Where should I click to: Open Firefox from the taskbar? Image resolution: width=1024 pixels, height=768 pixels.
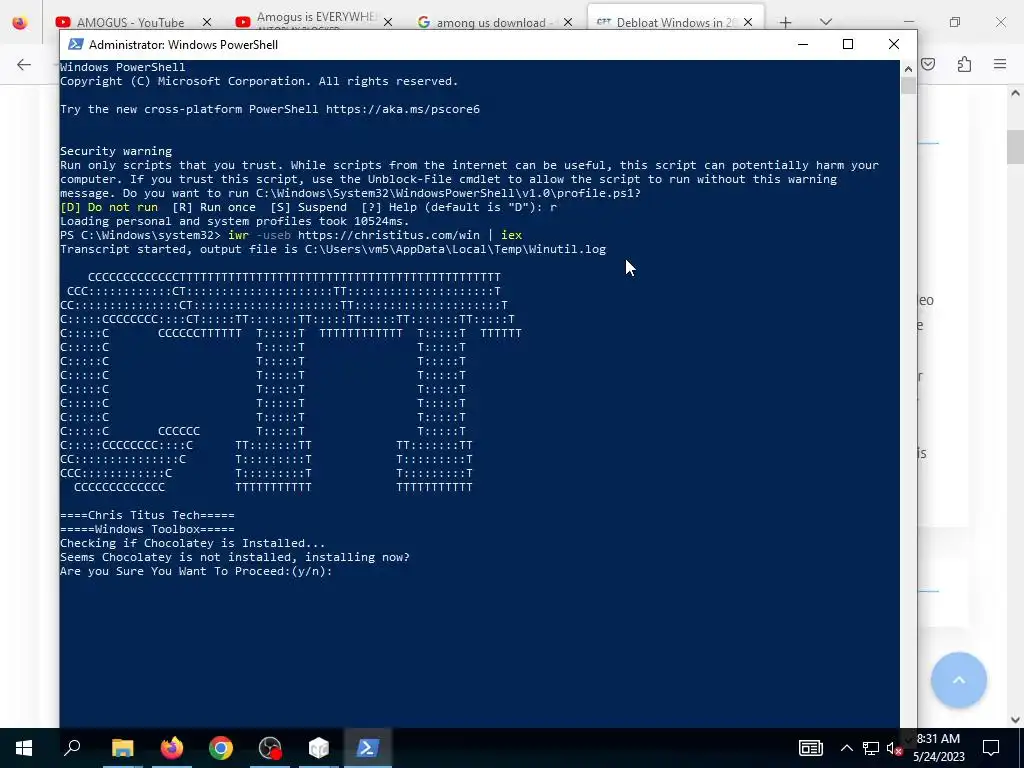[x=172, y=748]
